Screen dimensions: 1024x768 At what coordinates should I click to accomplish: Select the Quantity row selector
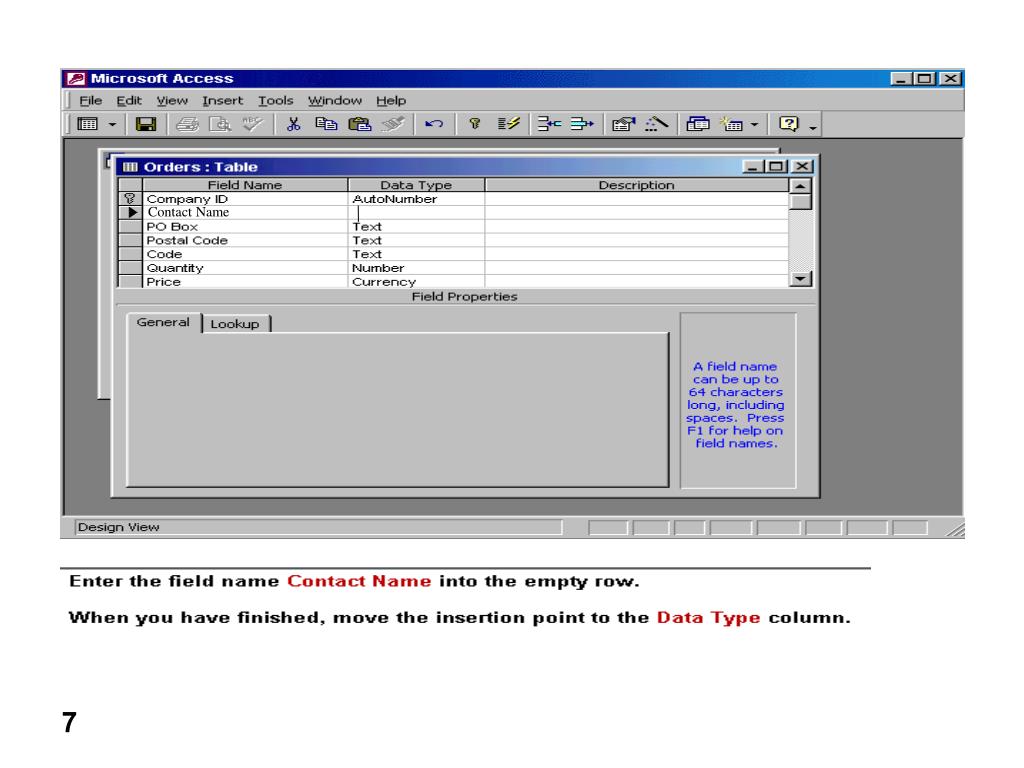[x=130, y=268]
